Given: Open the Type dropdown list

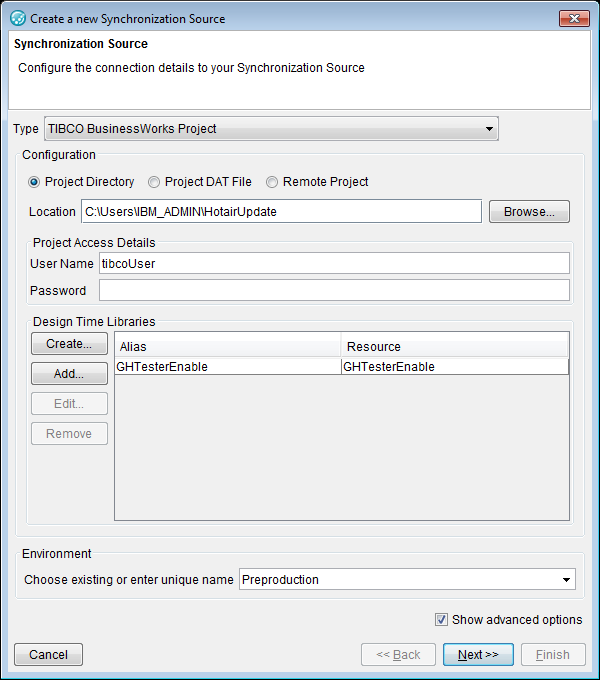Looking at the screenshot, I should click(x=489, y=128).
